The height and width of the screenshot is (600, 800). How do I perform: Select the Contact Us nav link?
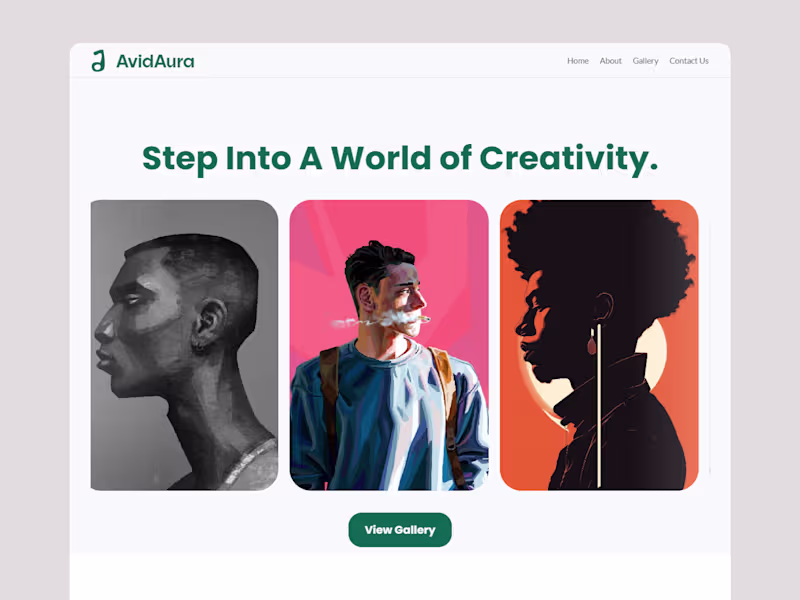point(689,61)
